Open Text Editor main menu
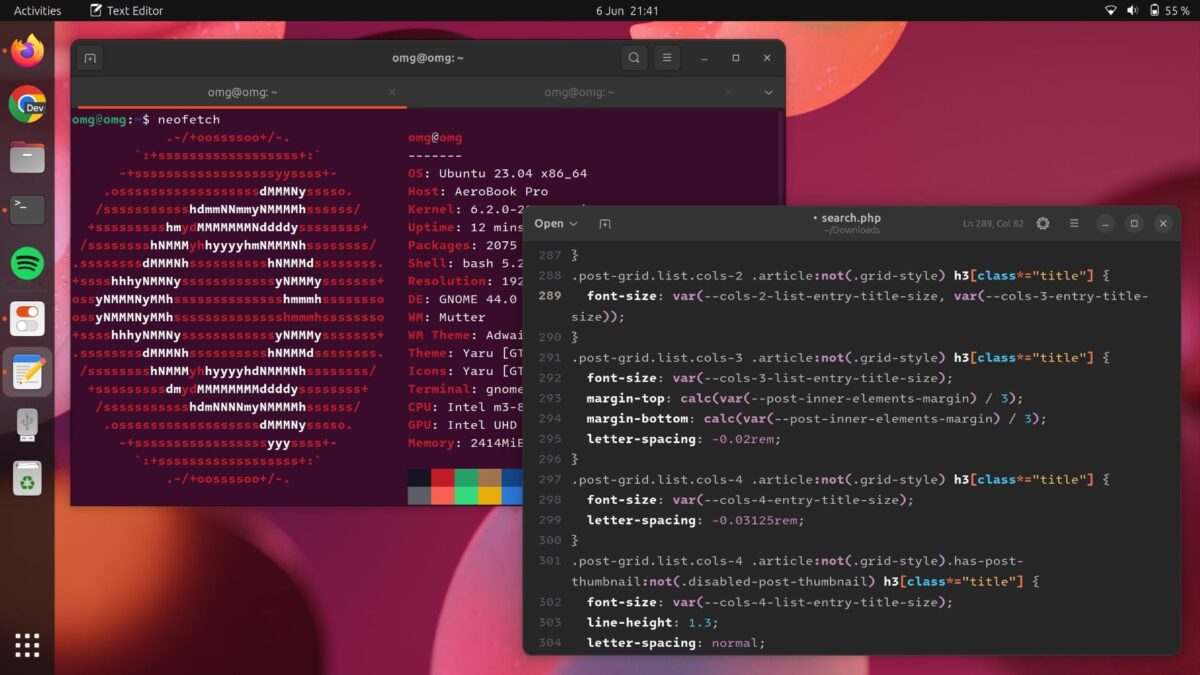The image size is (1200, 675). point(1074,224)
